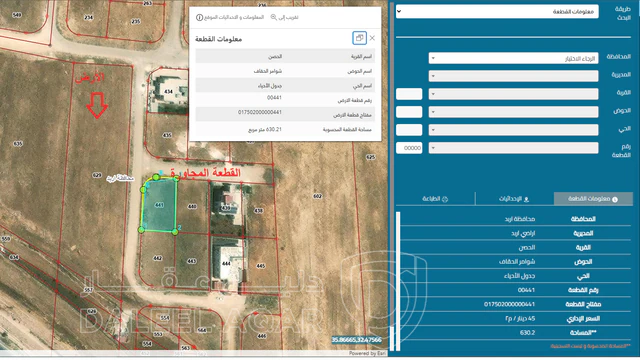Click the parcel number field showing 00000
The width and height of the screenshot is (640, 360).
tap(409, 148)
